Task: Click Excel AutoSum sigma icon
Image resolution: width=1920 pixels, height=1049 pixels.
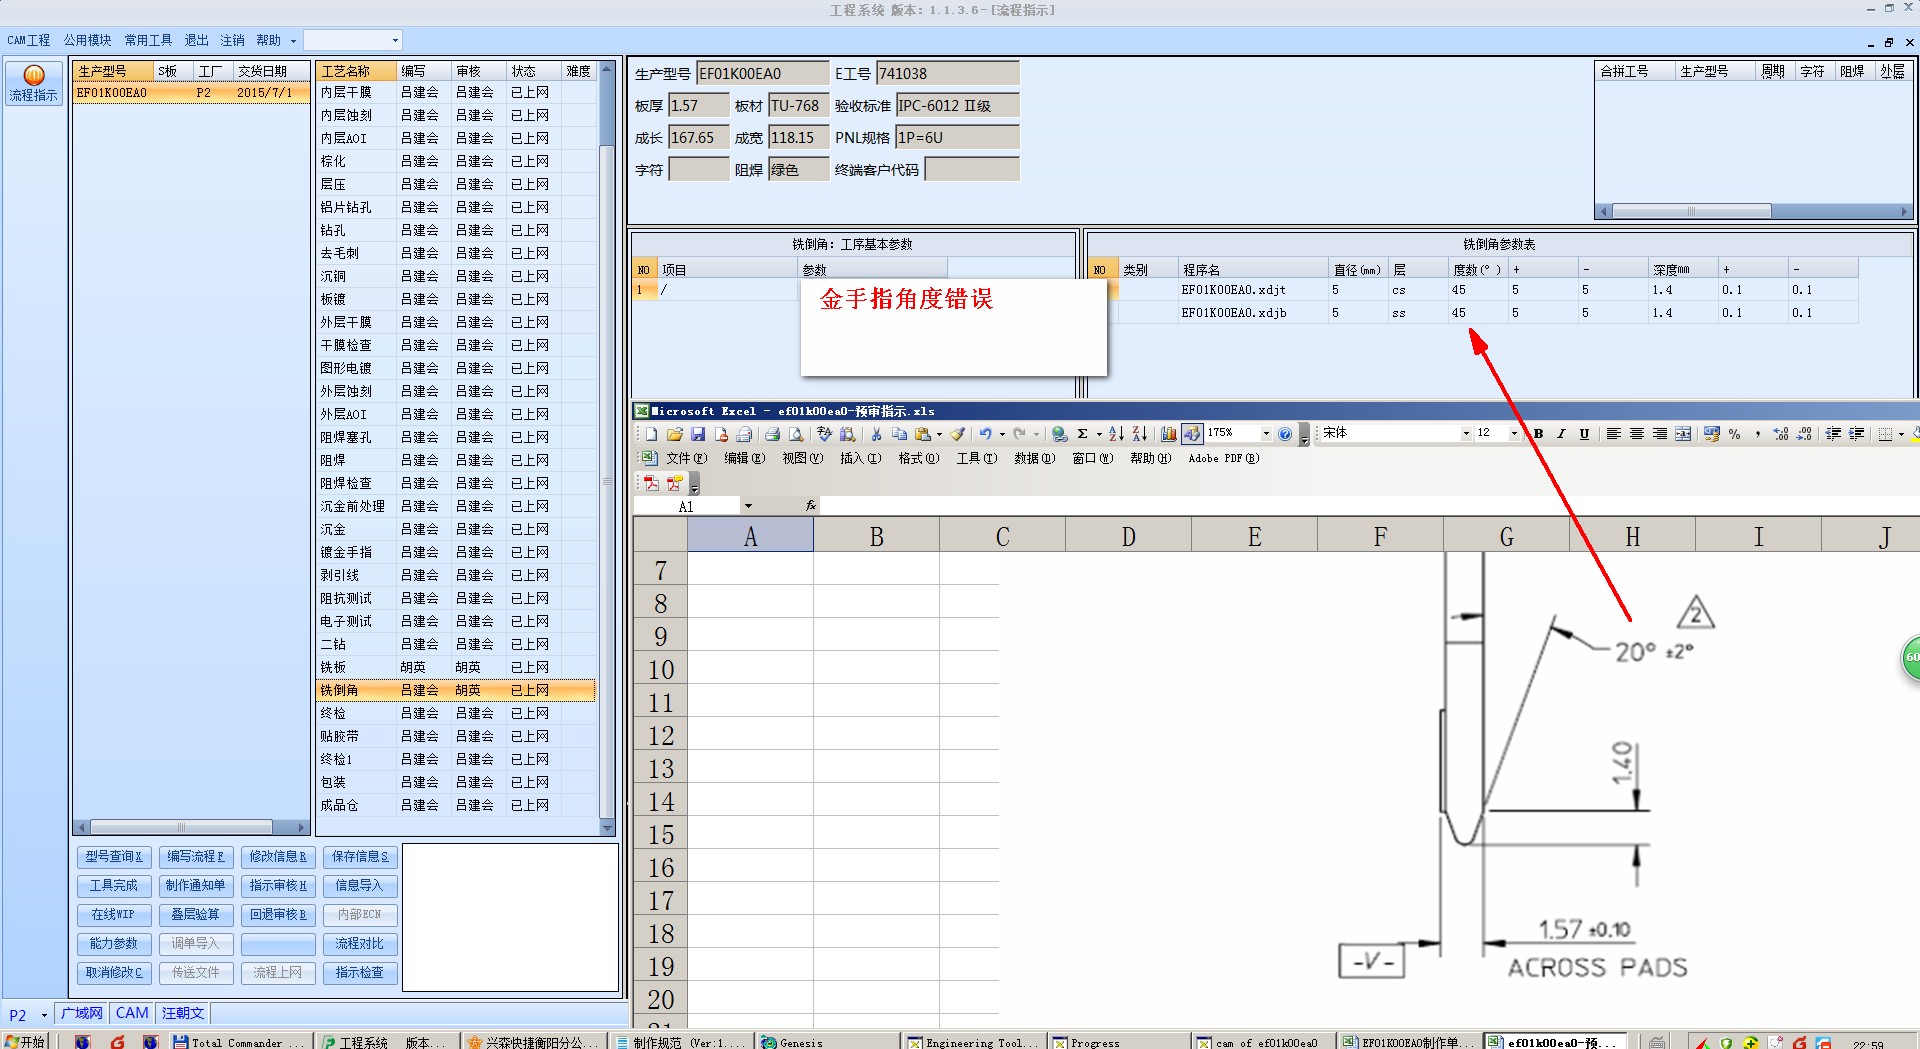Action: pyautogui.click(x=1083, y=434)
